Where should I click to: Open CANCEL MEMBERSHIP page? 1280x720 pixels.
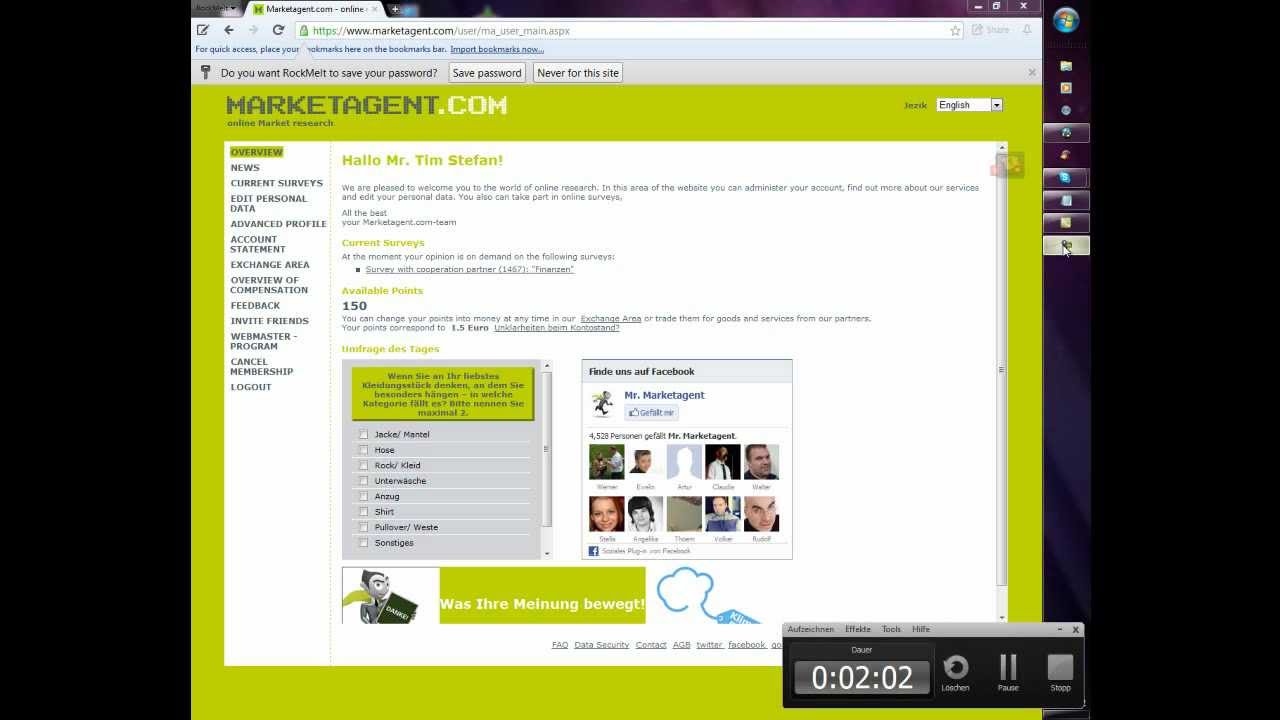click(262, 367)
